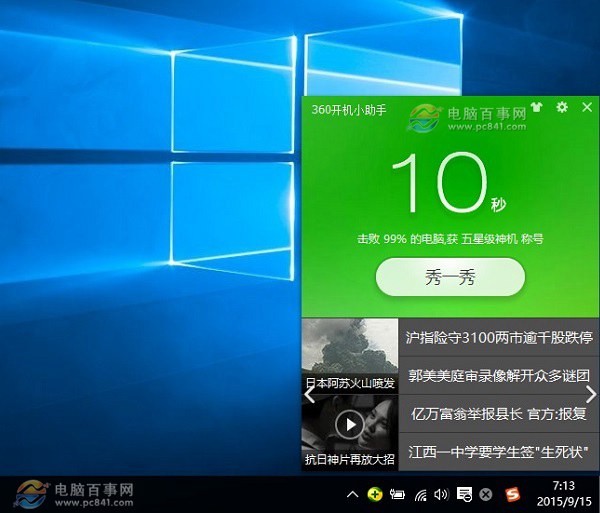Open settings gear in 360开机小助手

[x=562, y=107]
